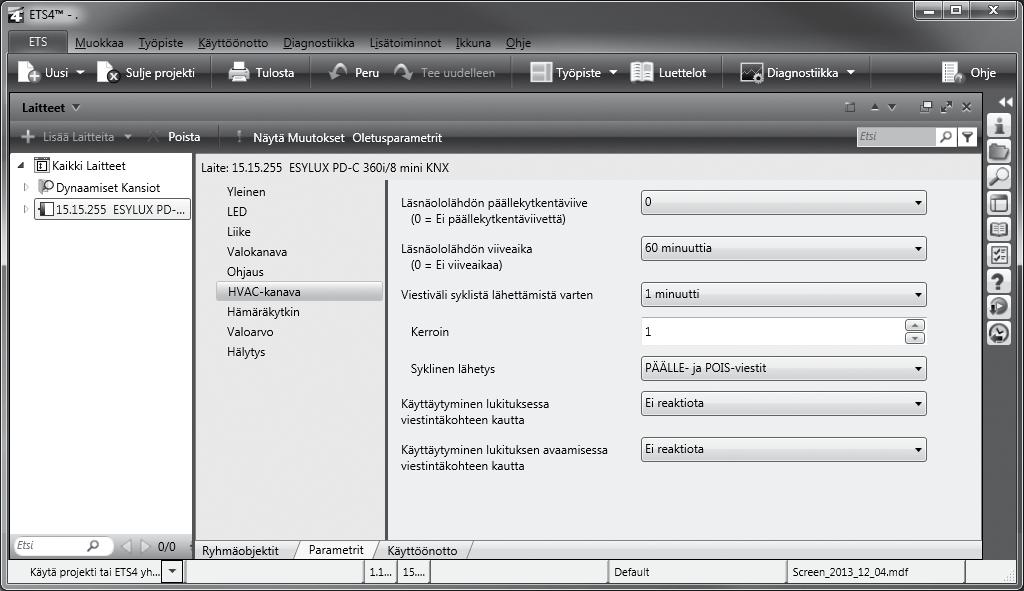Open the Työpiste workspace icon

541,72
